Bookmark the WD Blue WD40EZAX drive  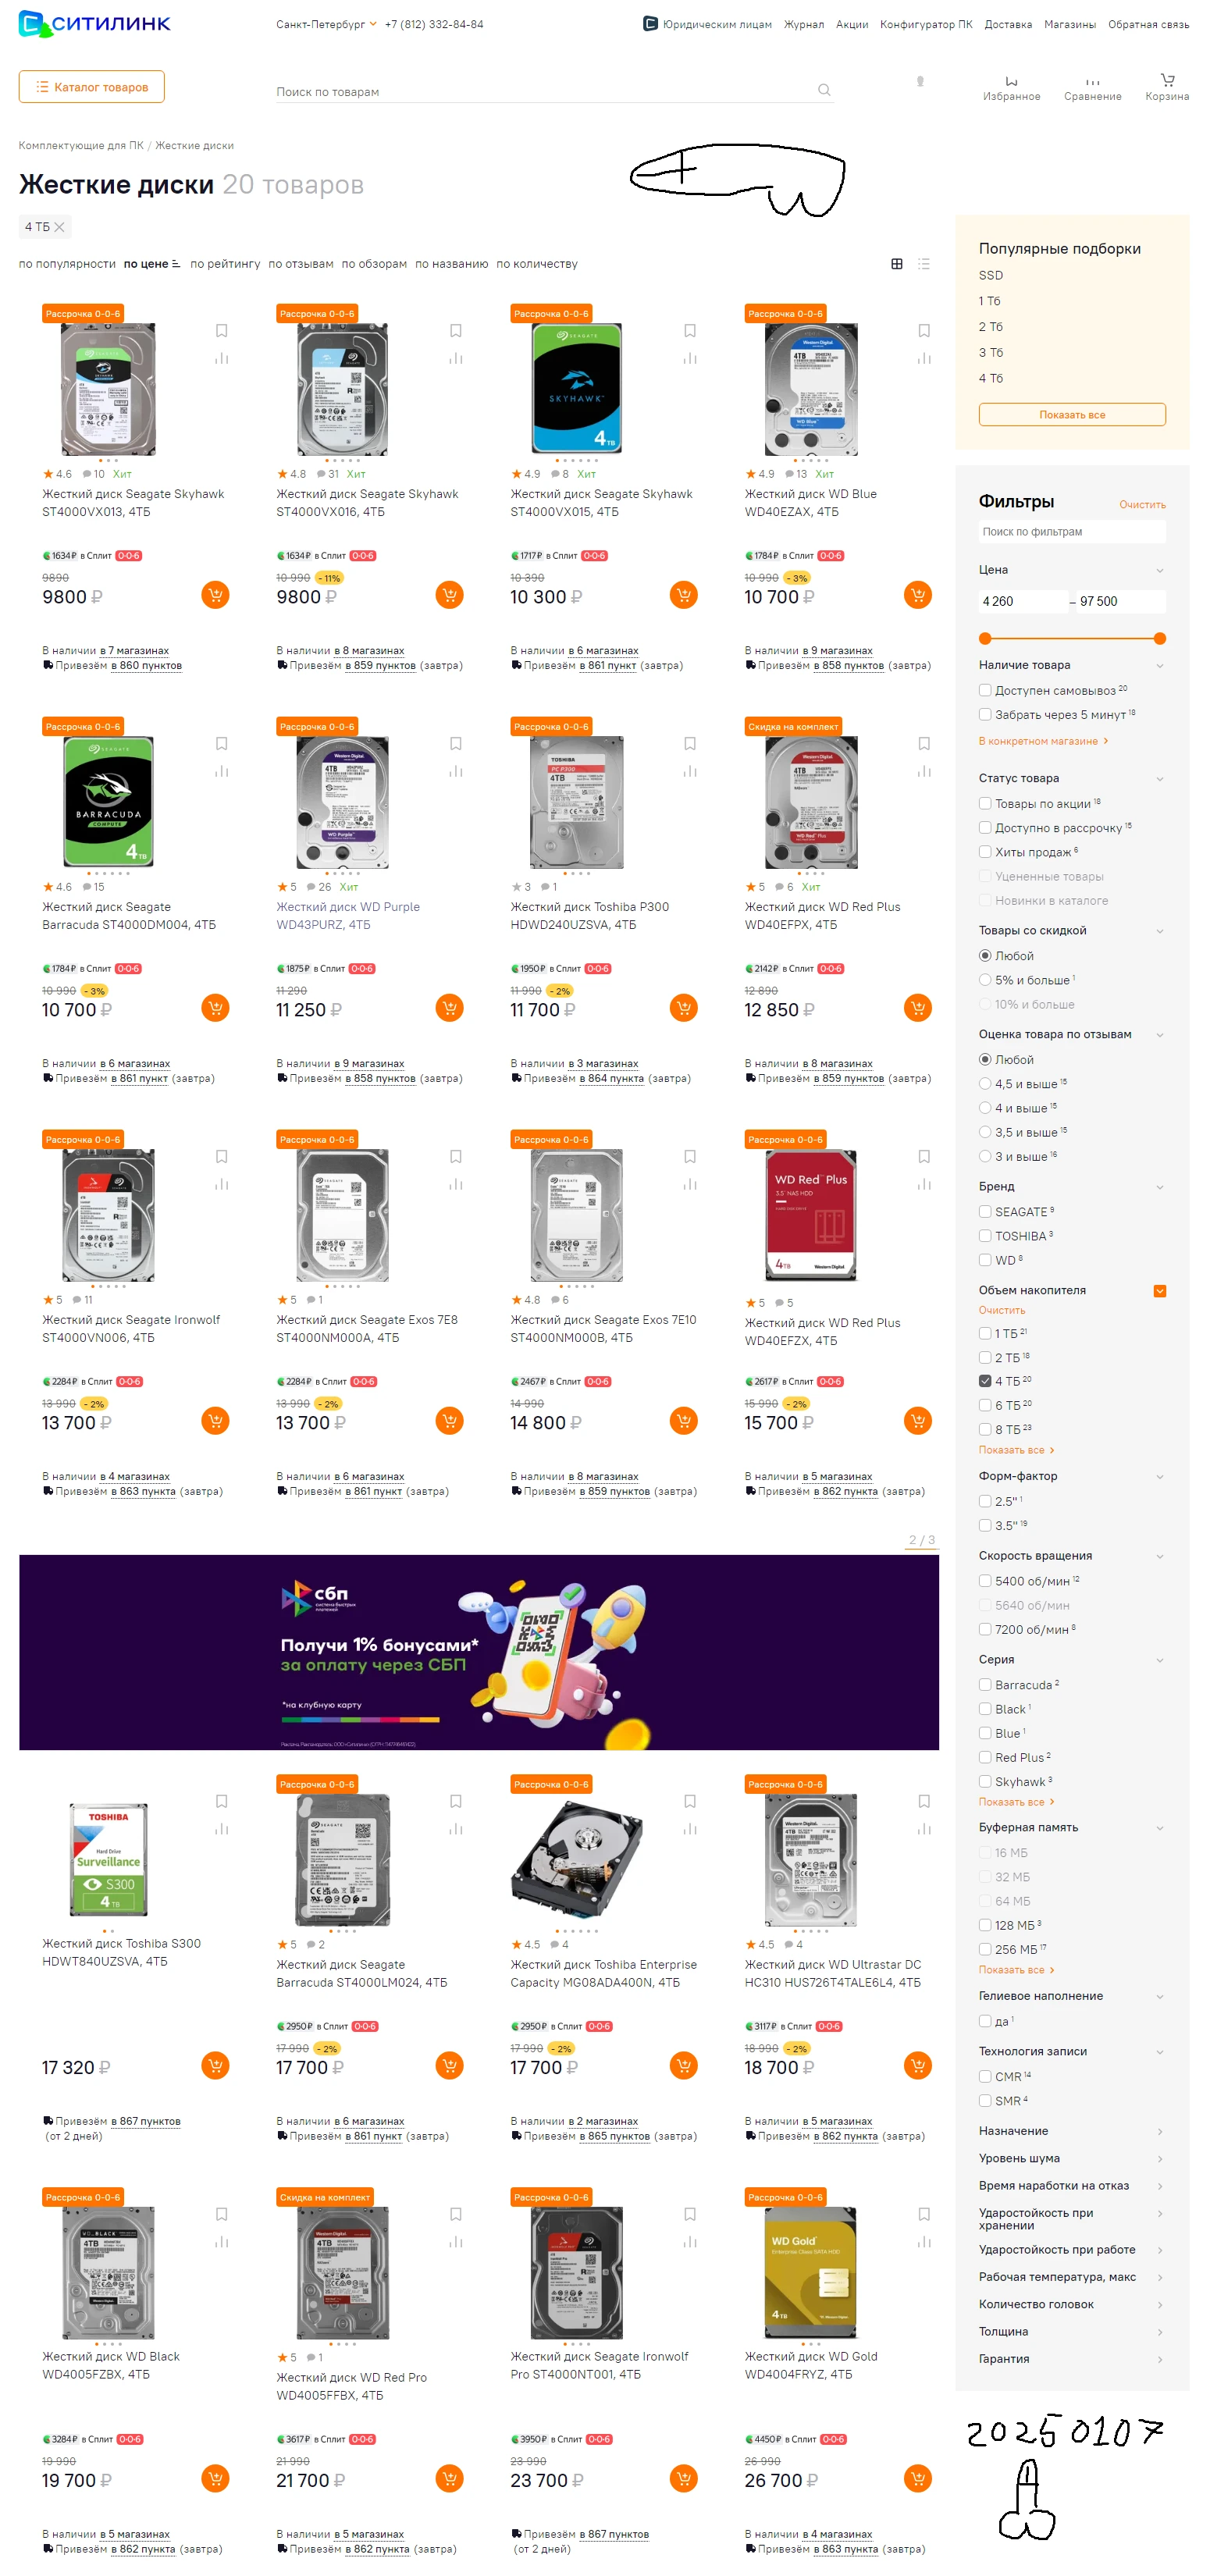coord(924,331)
